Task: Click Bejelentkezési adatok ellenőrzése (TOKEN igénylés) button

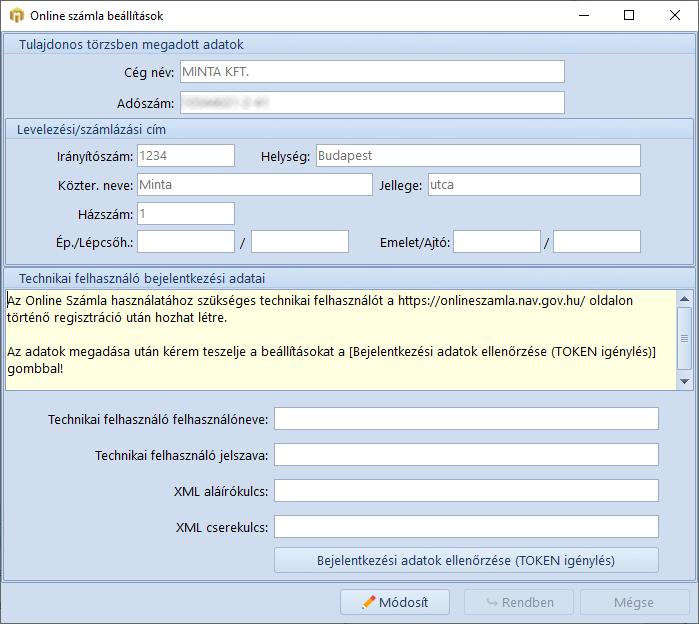Action: click(x=466, y=560)
